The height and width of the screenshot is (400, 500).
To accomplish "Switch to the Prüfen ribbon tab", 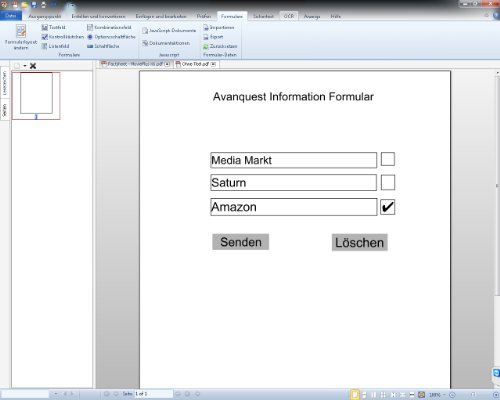I will point(204,16).
